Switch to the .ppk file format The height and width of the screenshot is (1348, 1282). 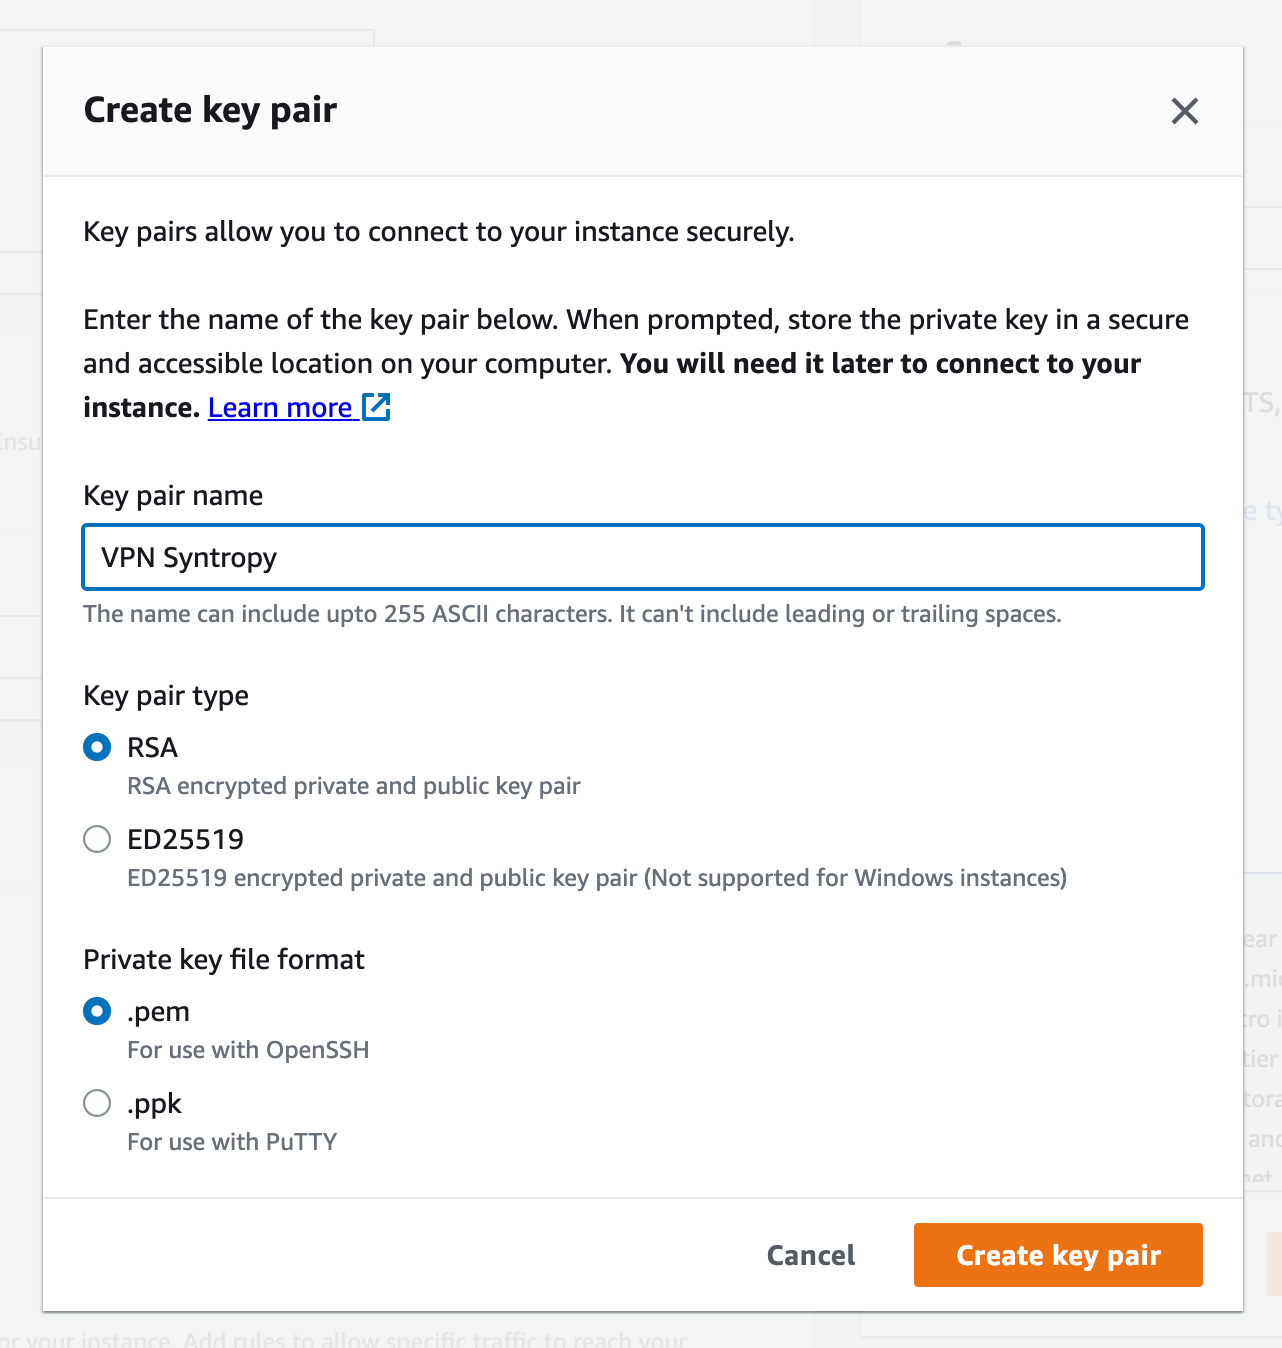[x=97, y=1103]
